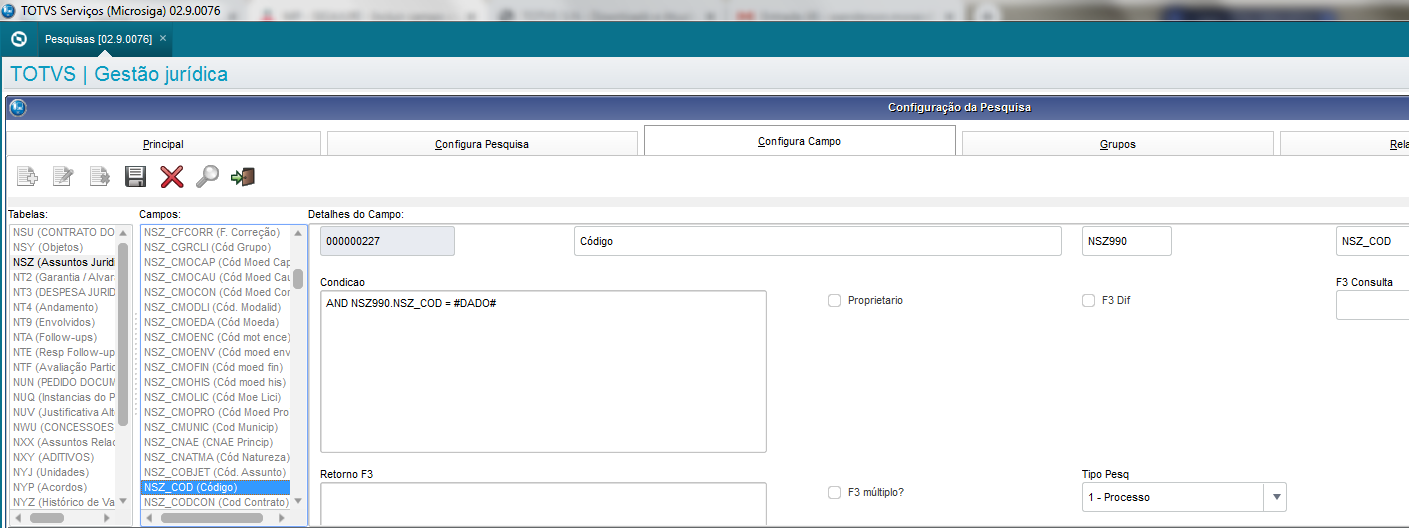Select NSZ_CNAE (CNAE Princip) field
This screenshot has height=528, width=1409.
[x=216, y=442]
